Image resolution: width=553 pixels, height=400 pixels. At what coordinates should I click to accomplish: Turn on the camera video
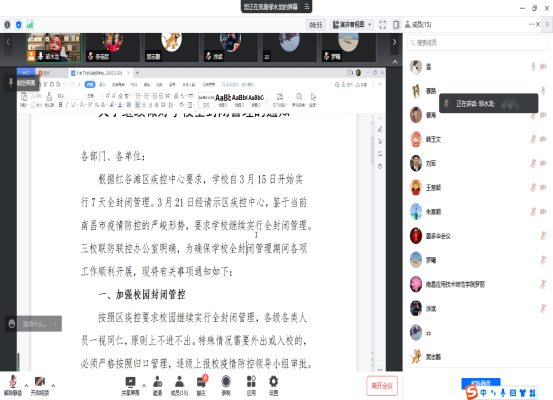40,385
